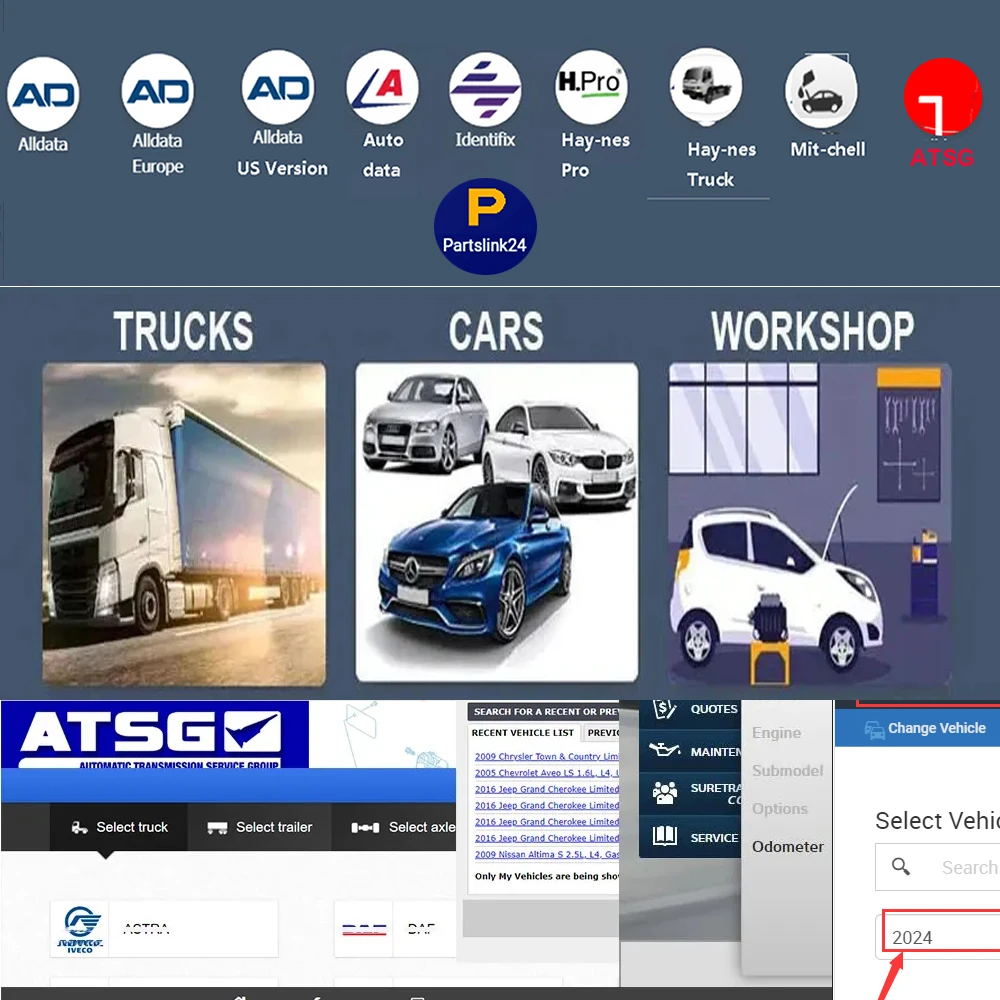1000x1000 pixels.
Task: Open the Identifix launcher icon
Action: [x=485, y=89]
